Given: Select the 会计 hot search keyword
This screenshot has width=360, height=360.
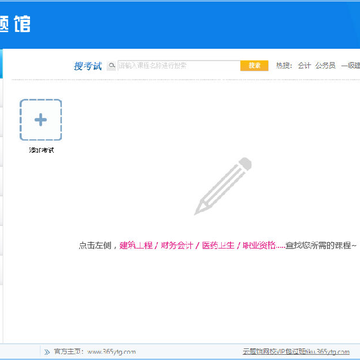Looking at the screenshot, I should click(304, 66).
